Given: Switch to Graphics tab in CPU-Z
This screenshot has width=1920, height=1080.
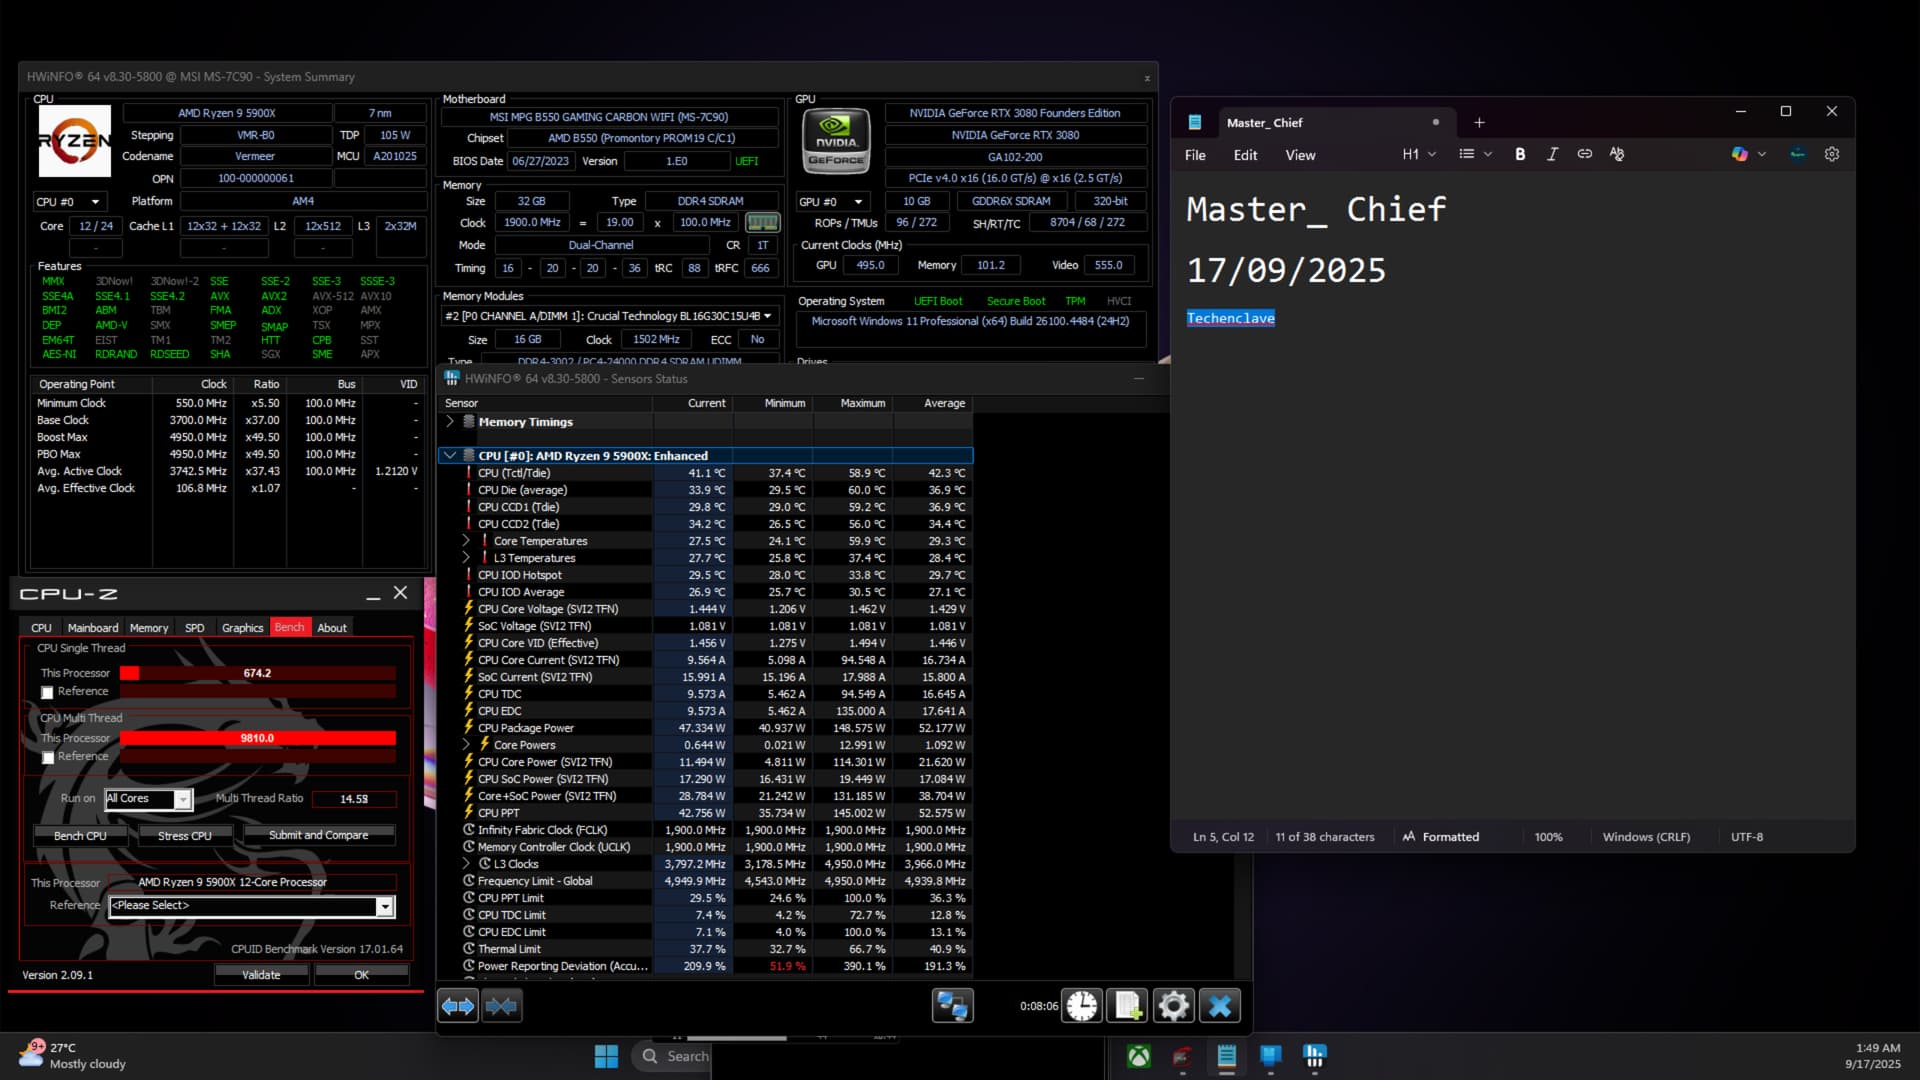Looking at the screenshot, I should [x=242, y=628].
